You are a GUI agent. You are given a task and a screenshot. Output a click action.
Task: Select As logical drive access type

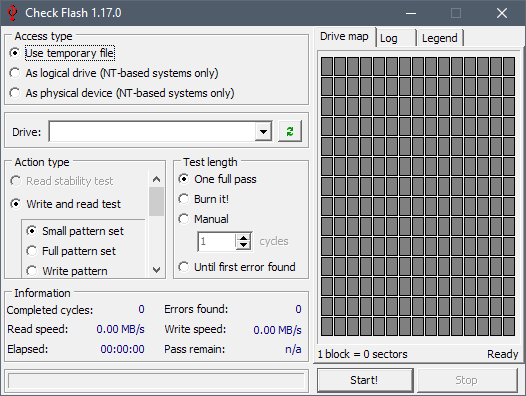[114, 73]
